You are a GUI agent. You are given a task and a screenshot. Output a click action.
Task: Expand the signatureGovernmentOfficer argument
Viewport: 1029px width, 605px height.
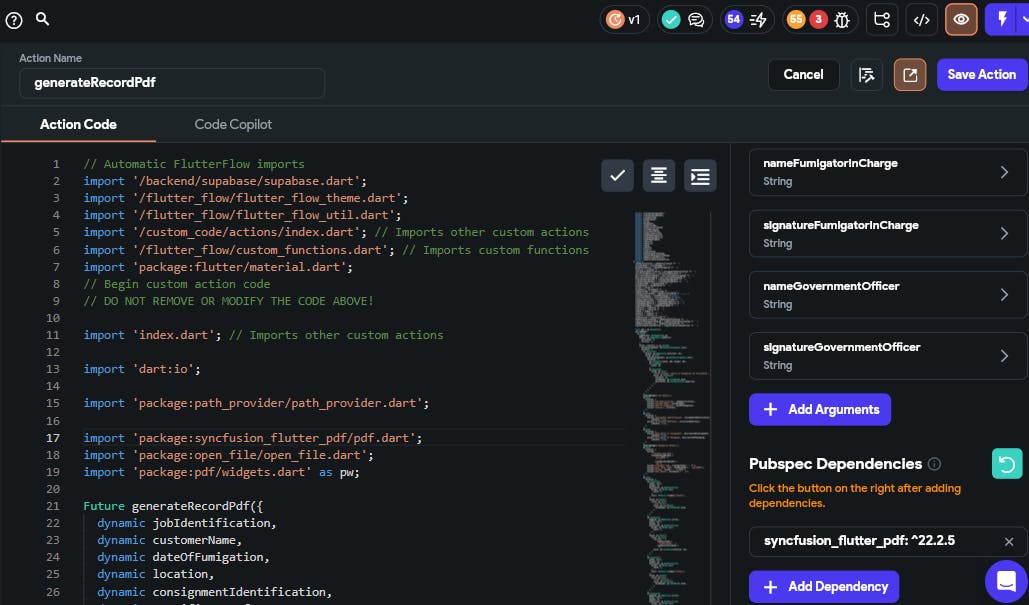(x=887, y=356)
